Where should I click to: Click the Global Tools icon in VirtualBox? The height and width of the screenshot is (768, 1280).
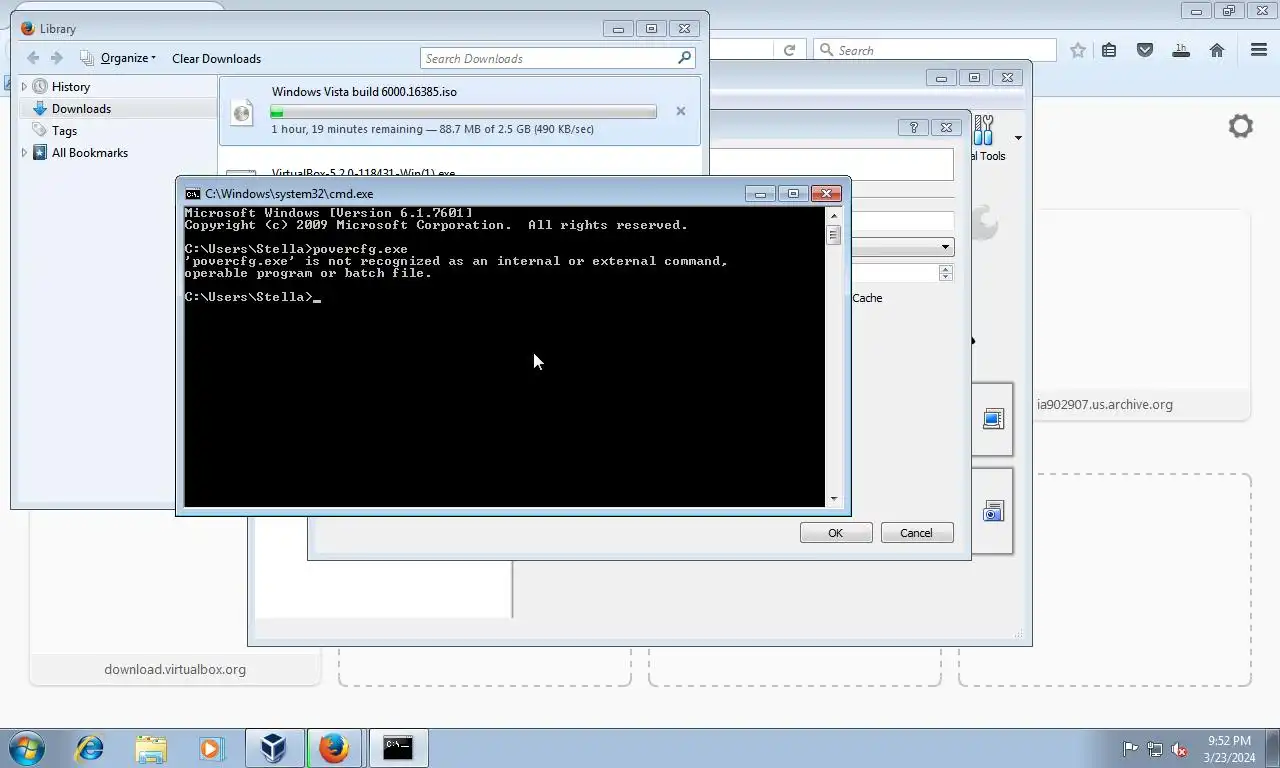point(985,130)
